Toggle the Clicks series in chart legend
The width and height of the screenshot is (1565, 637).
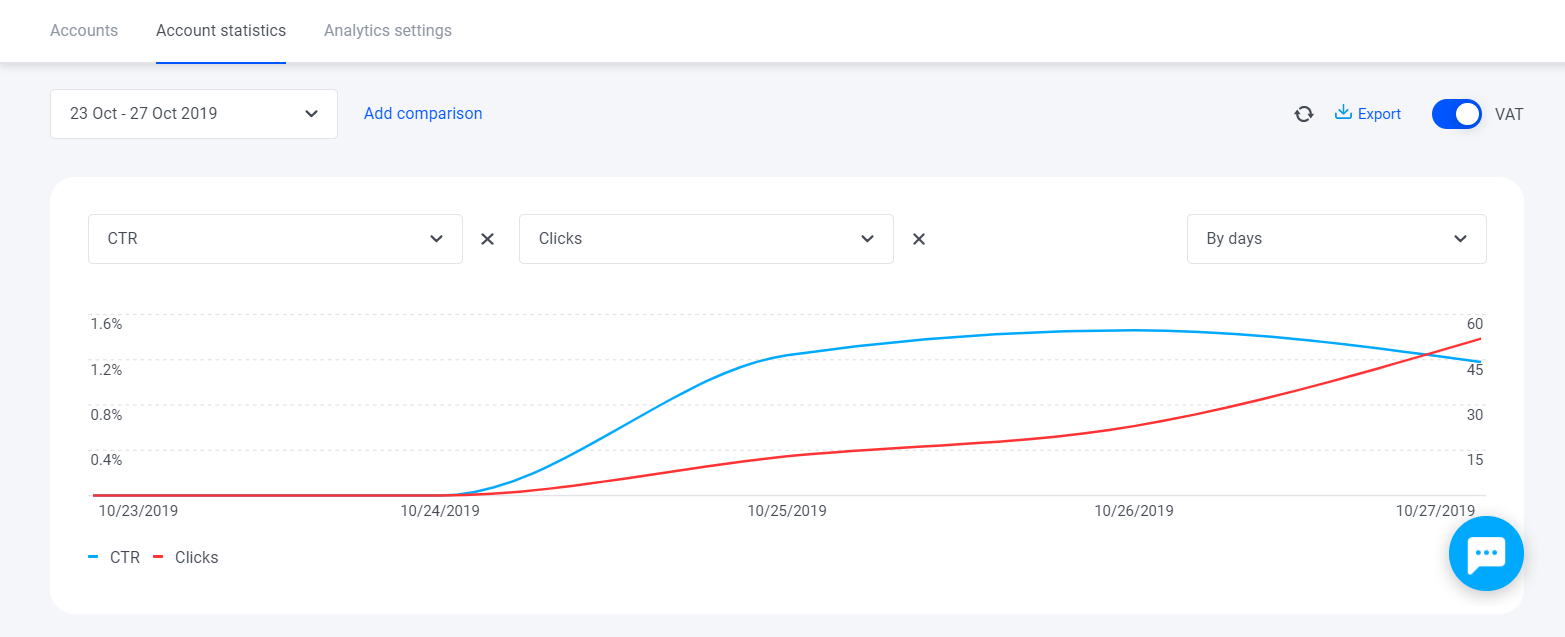(x=185, y=557)
